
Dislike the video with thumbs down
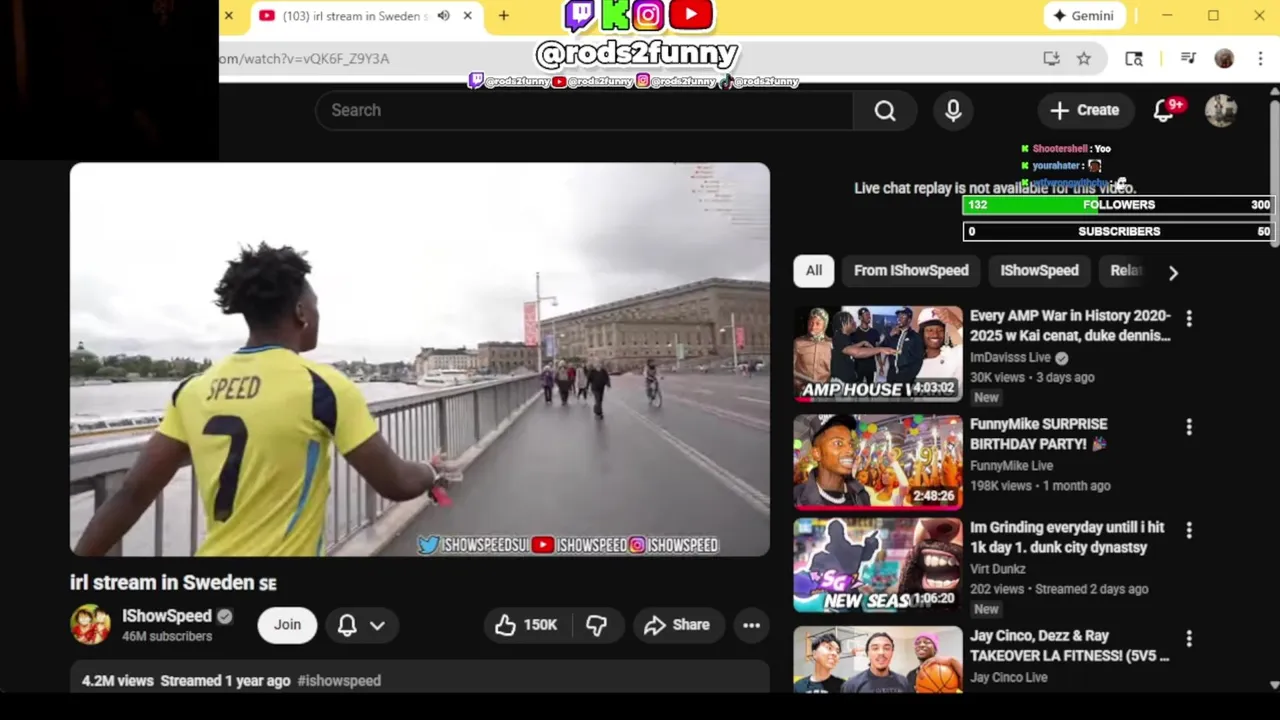[x=596, y=625]
